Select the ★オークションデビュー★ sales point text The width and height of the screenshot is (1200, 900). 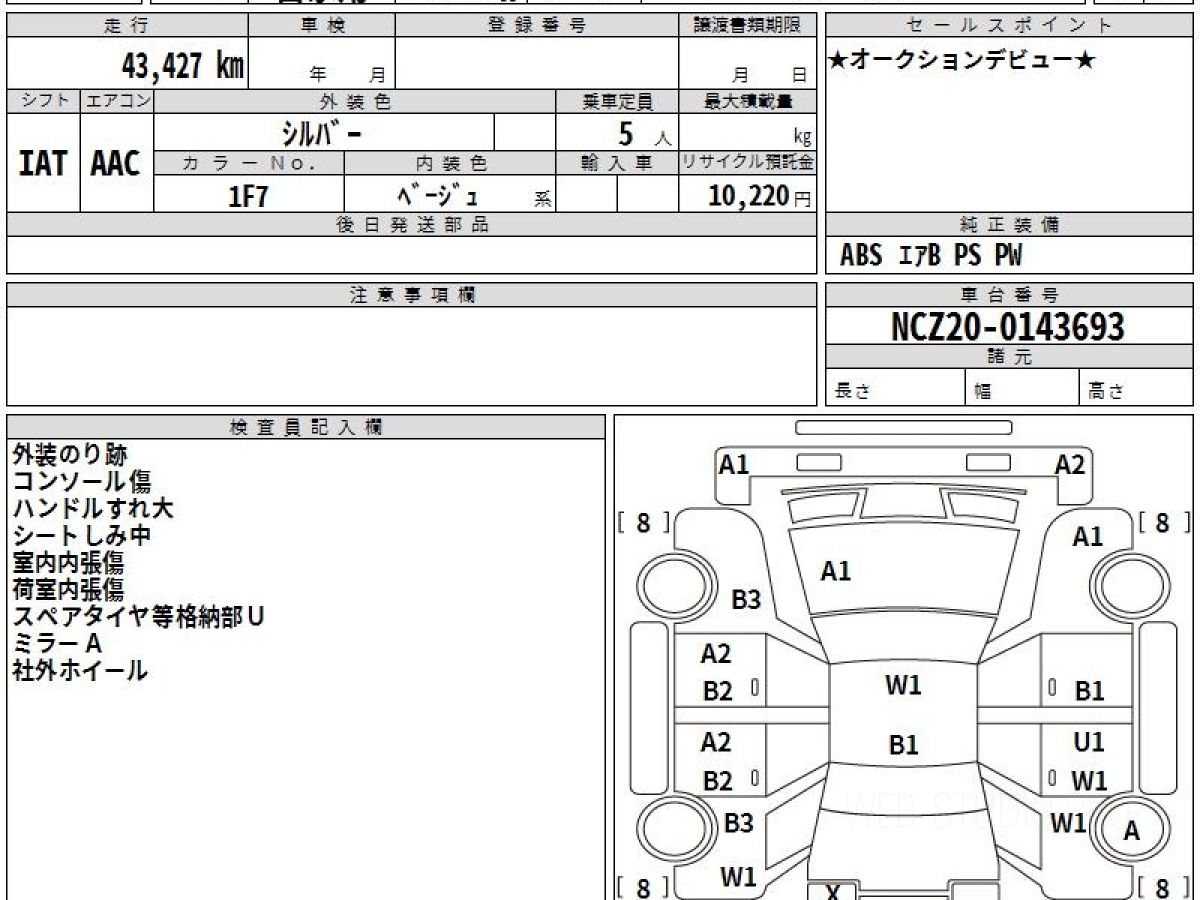tap(962, 61)
